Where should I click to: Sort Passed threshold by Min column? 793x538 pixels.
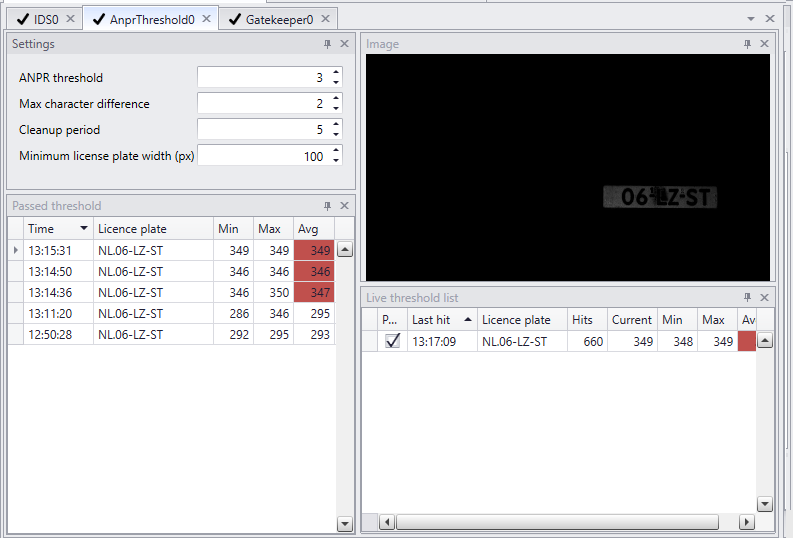pos(233,229)
